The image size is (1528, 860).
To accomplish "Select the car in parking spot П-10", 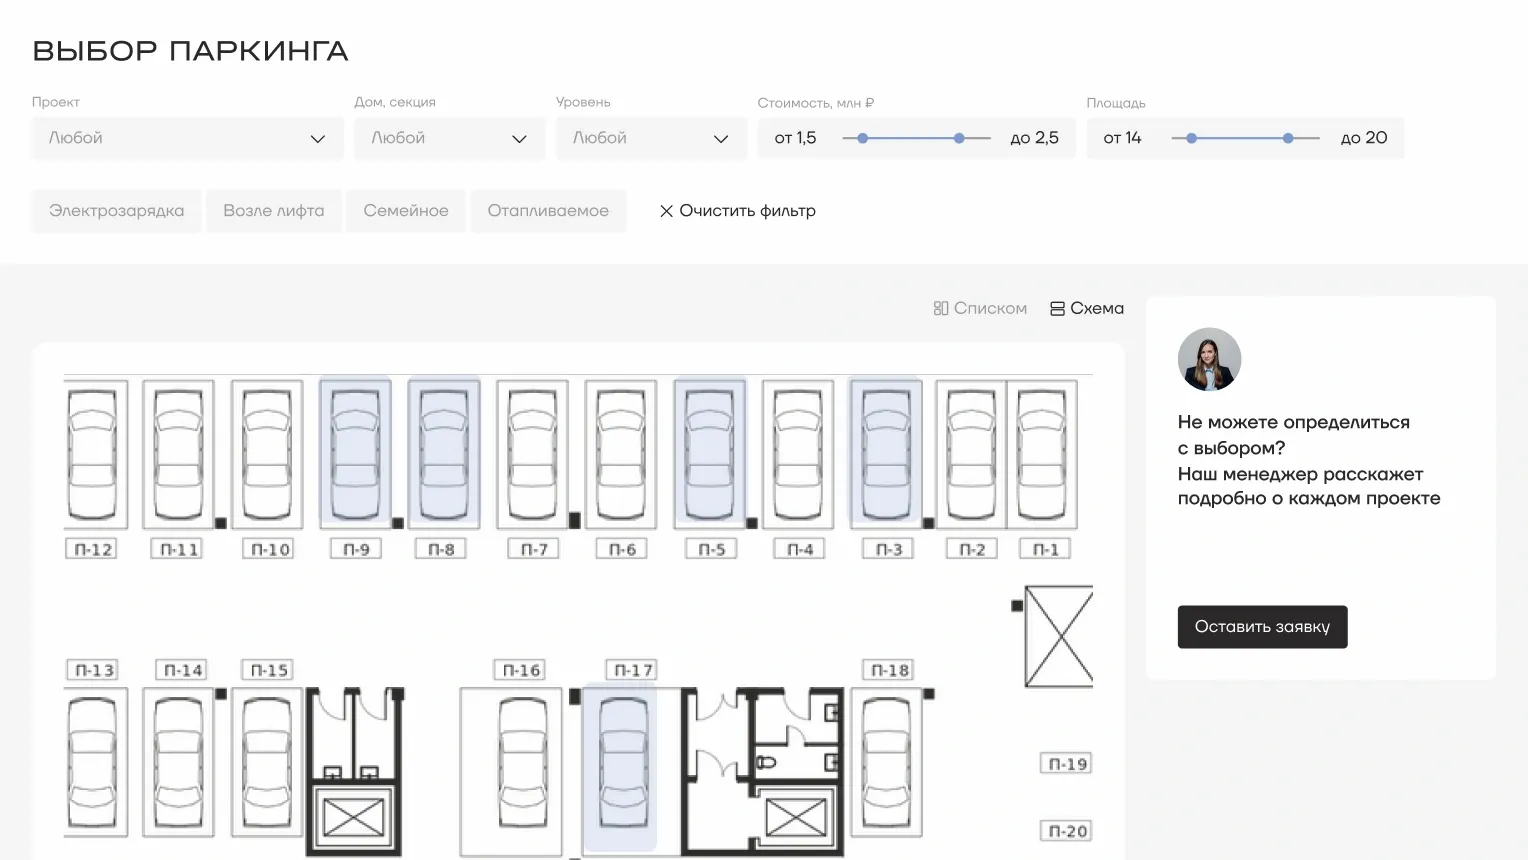I will (267, 454).
